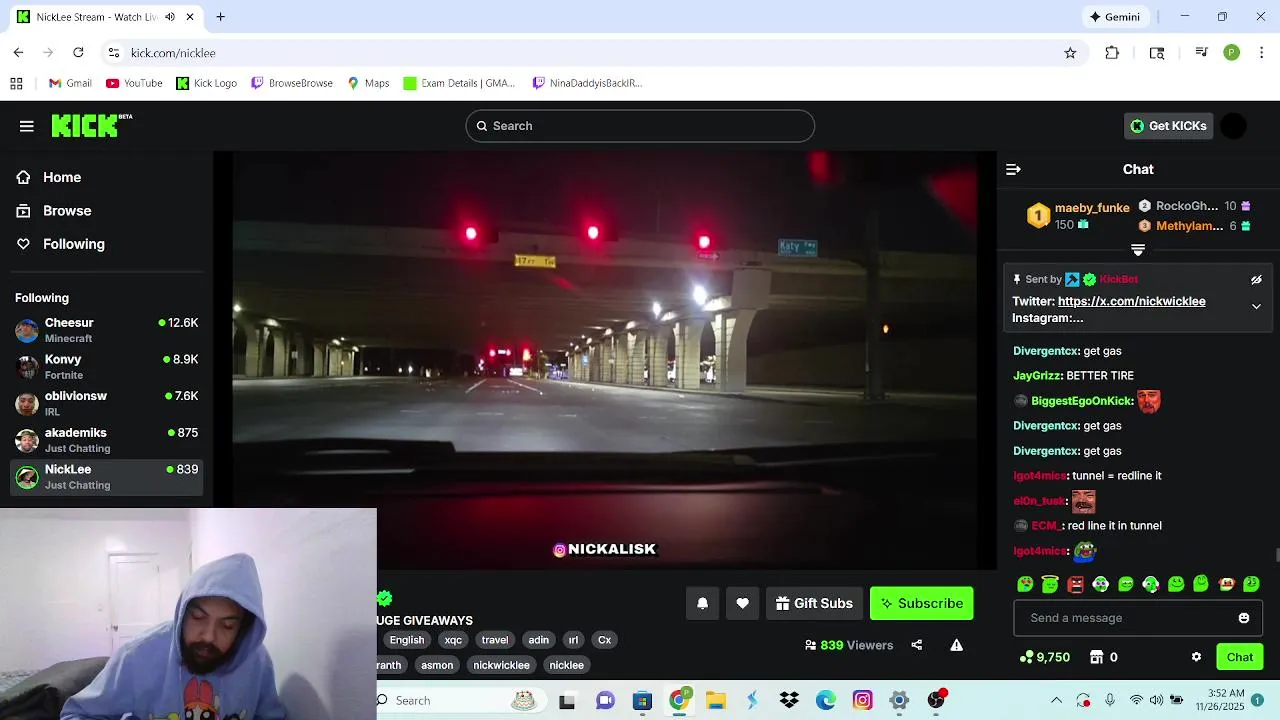Reload the page in Chrome

[x=78, y=53]
